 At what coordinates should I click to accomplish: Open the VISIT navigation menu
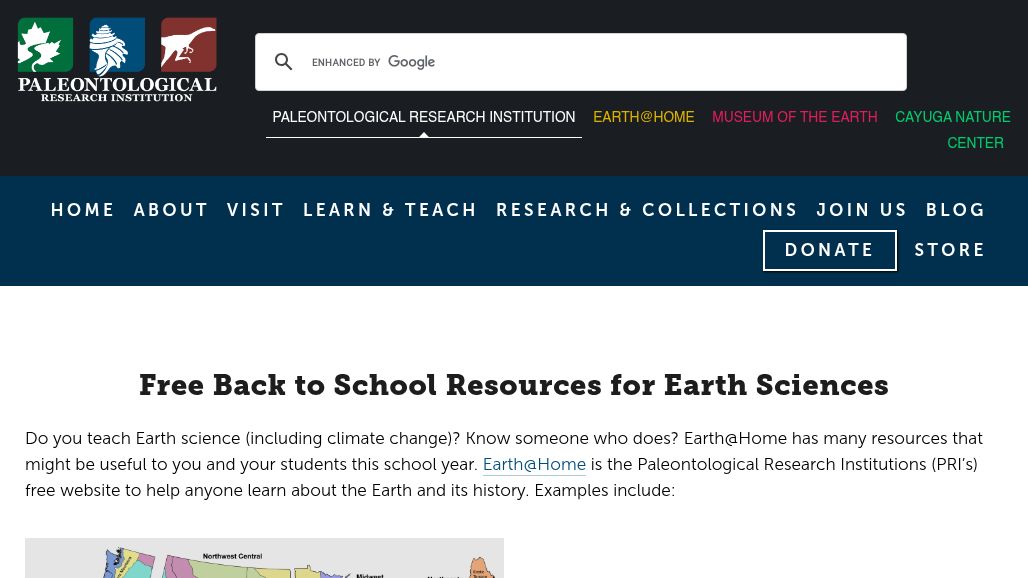[x=256, y=210]
